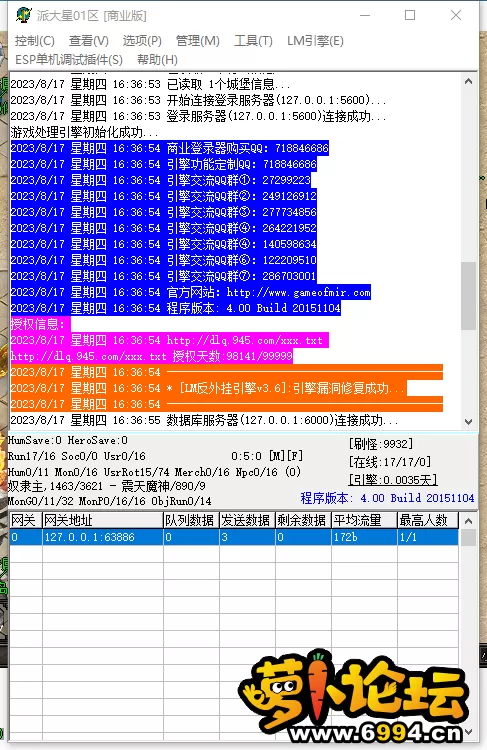
Task: Click blue log line 程序版本: 4.00 Build 20151104
Action: pyautogui.click(x=175, y=309)
